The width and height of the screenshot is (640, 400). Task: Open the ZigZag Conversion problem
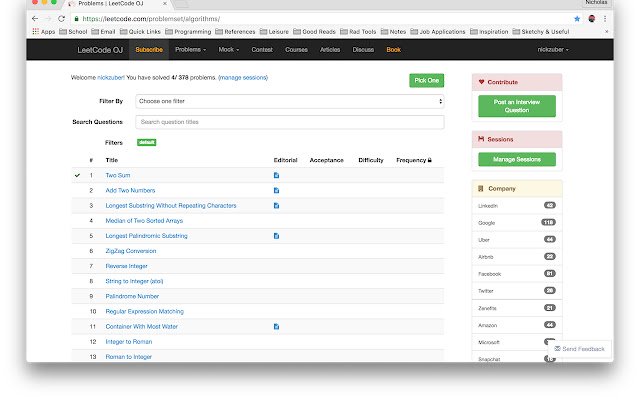[131, 251]
